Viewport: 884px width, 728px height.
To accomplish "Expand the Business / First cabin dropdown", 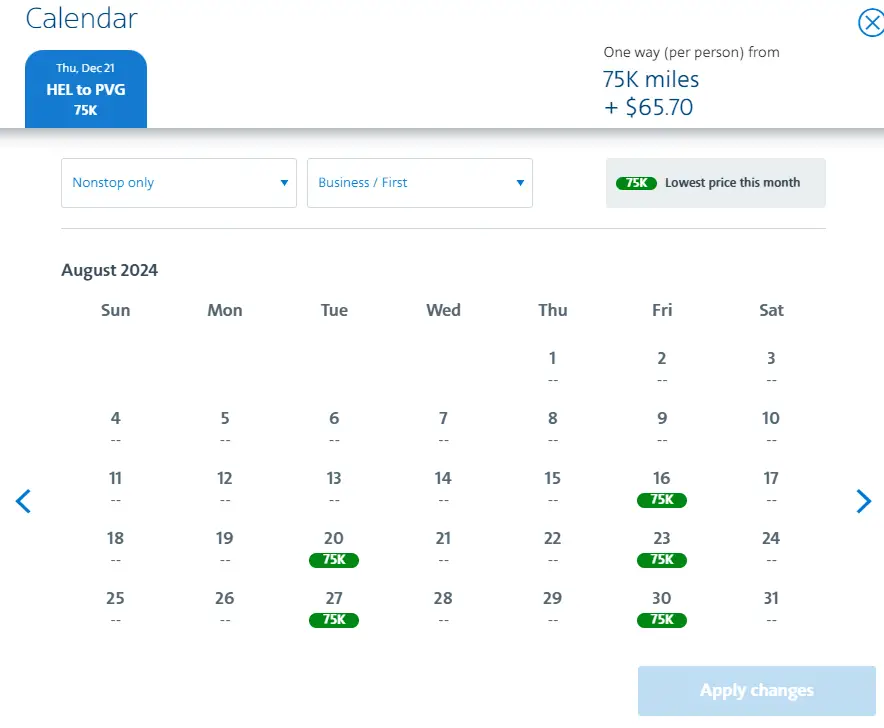I will [x=420, y=183].
